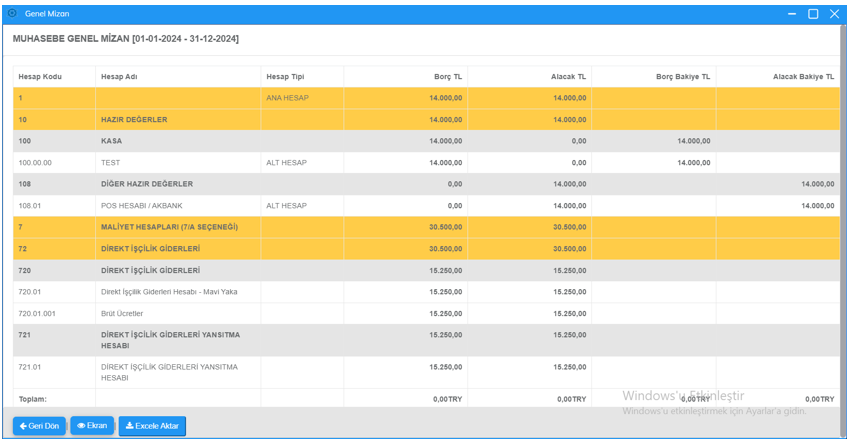Open the Ekran view button

point(92,426)
